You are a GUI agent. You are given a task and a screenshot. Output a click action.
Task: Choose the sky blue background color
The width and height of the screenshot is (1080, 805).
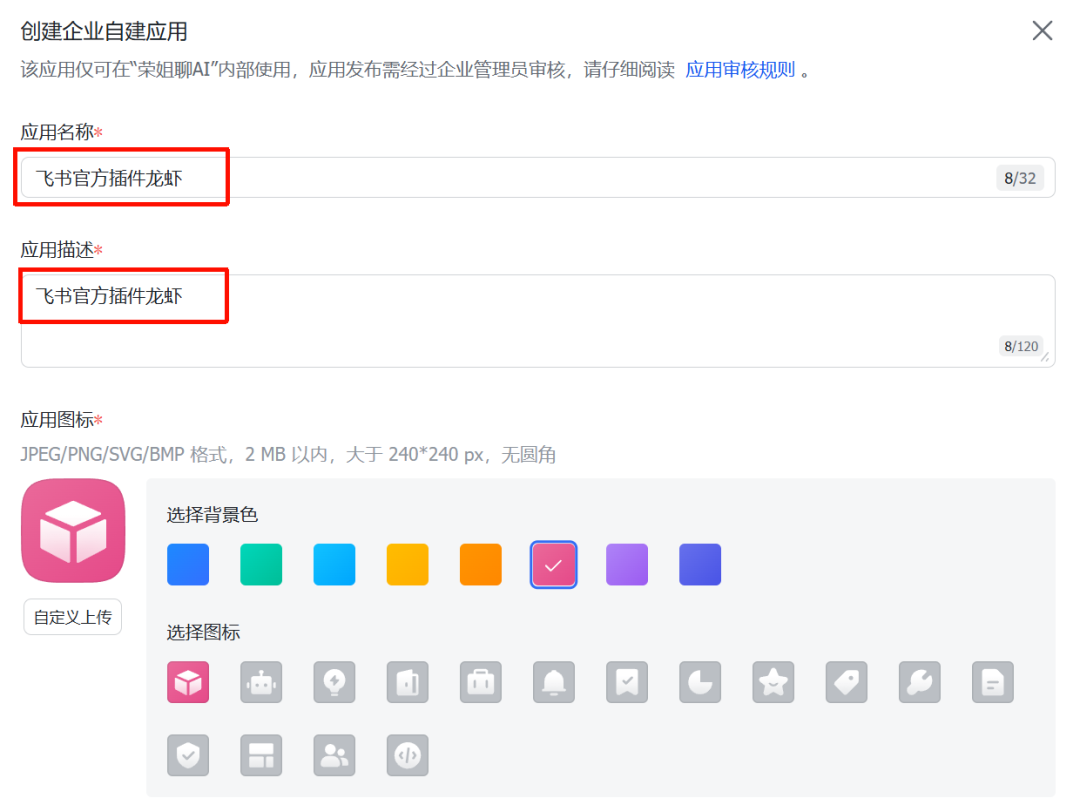click(x=334, y=565)
